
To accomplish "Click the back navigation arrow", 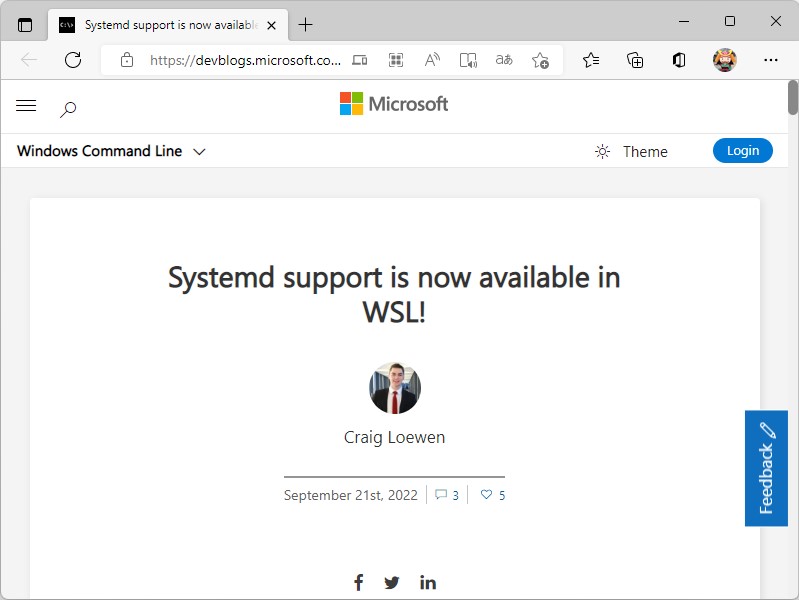I will (29, 60).
